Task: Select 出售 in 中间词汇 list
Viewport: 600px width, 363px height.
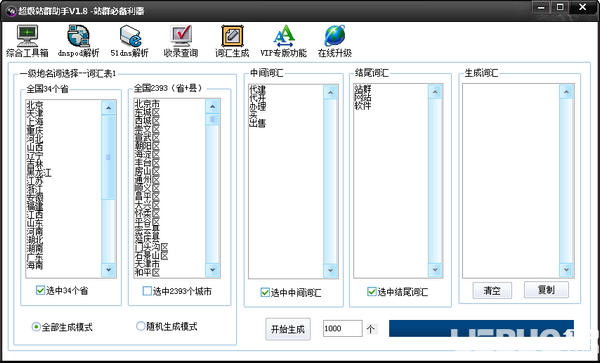Action: [258, 123]
